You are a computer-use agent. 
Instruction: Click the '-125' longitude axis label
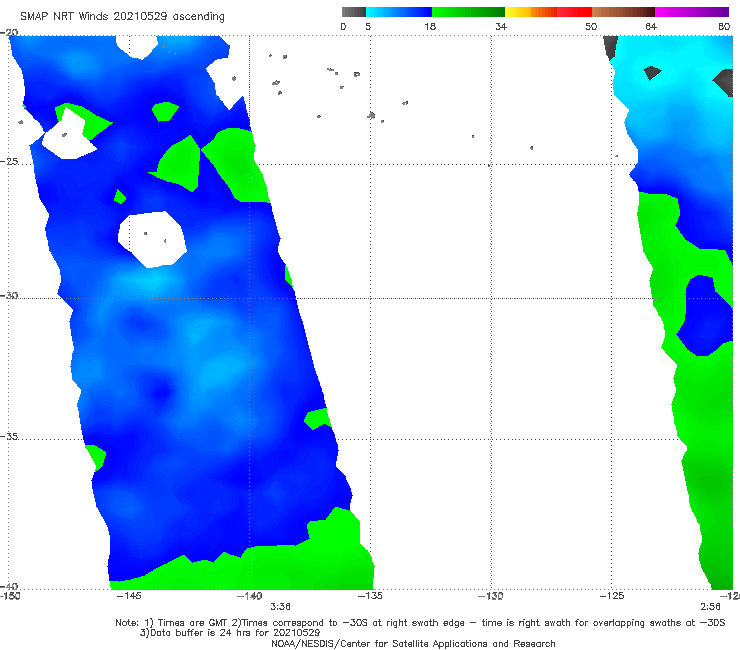coord(612,596)
